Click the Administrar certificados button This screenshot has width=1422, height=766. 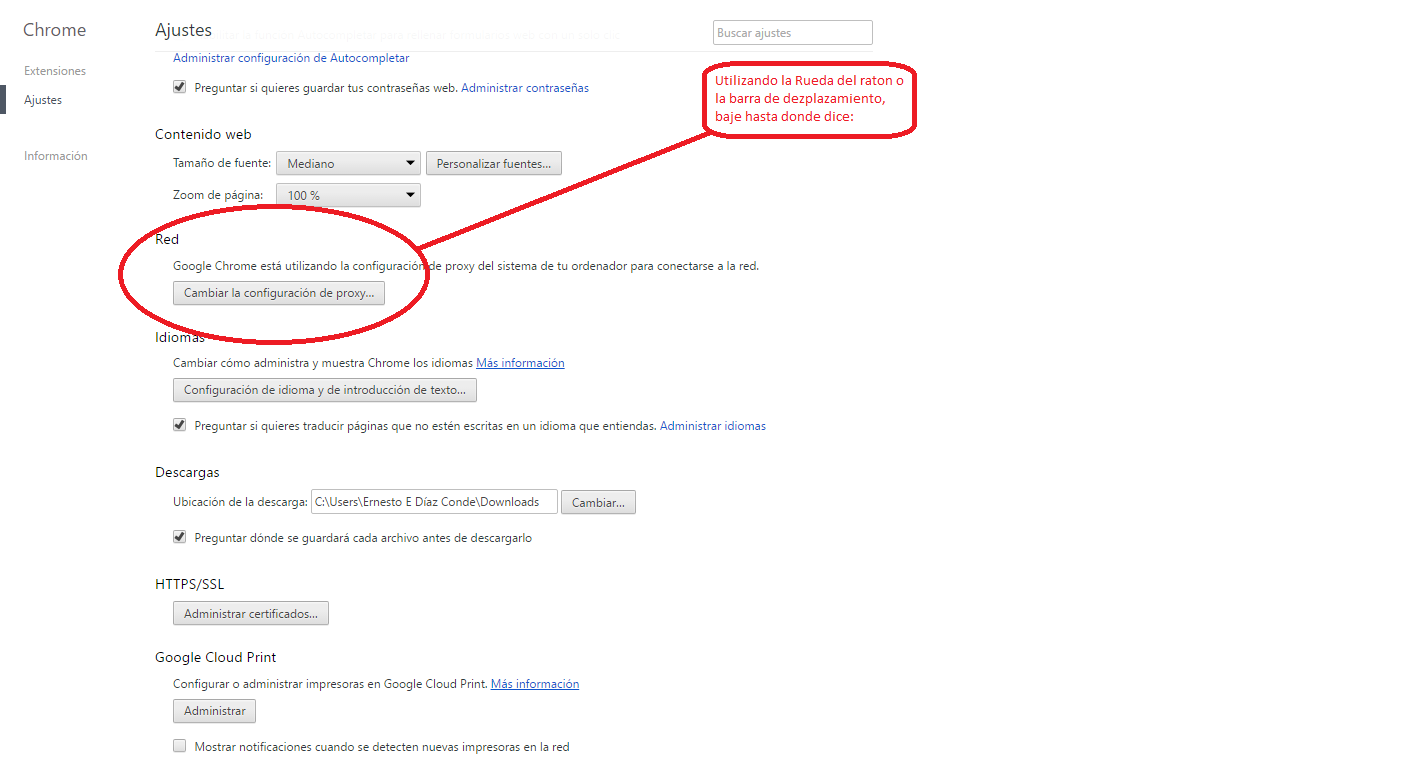click(251, 614)
